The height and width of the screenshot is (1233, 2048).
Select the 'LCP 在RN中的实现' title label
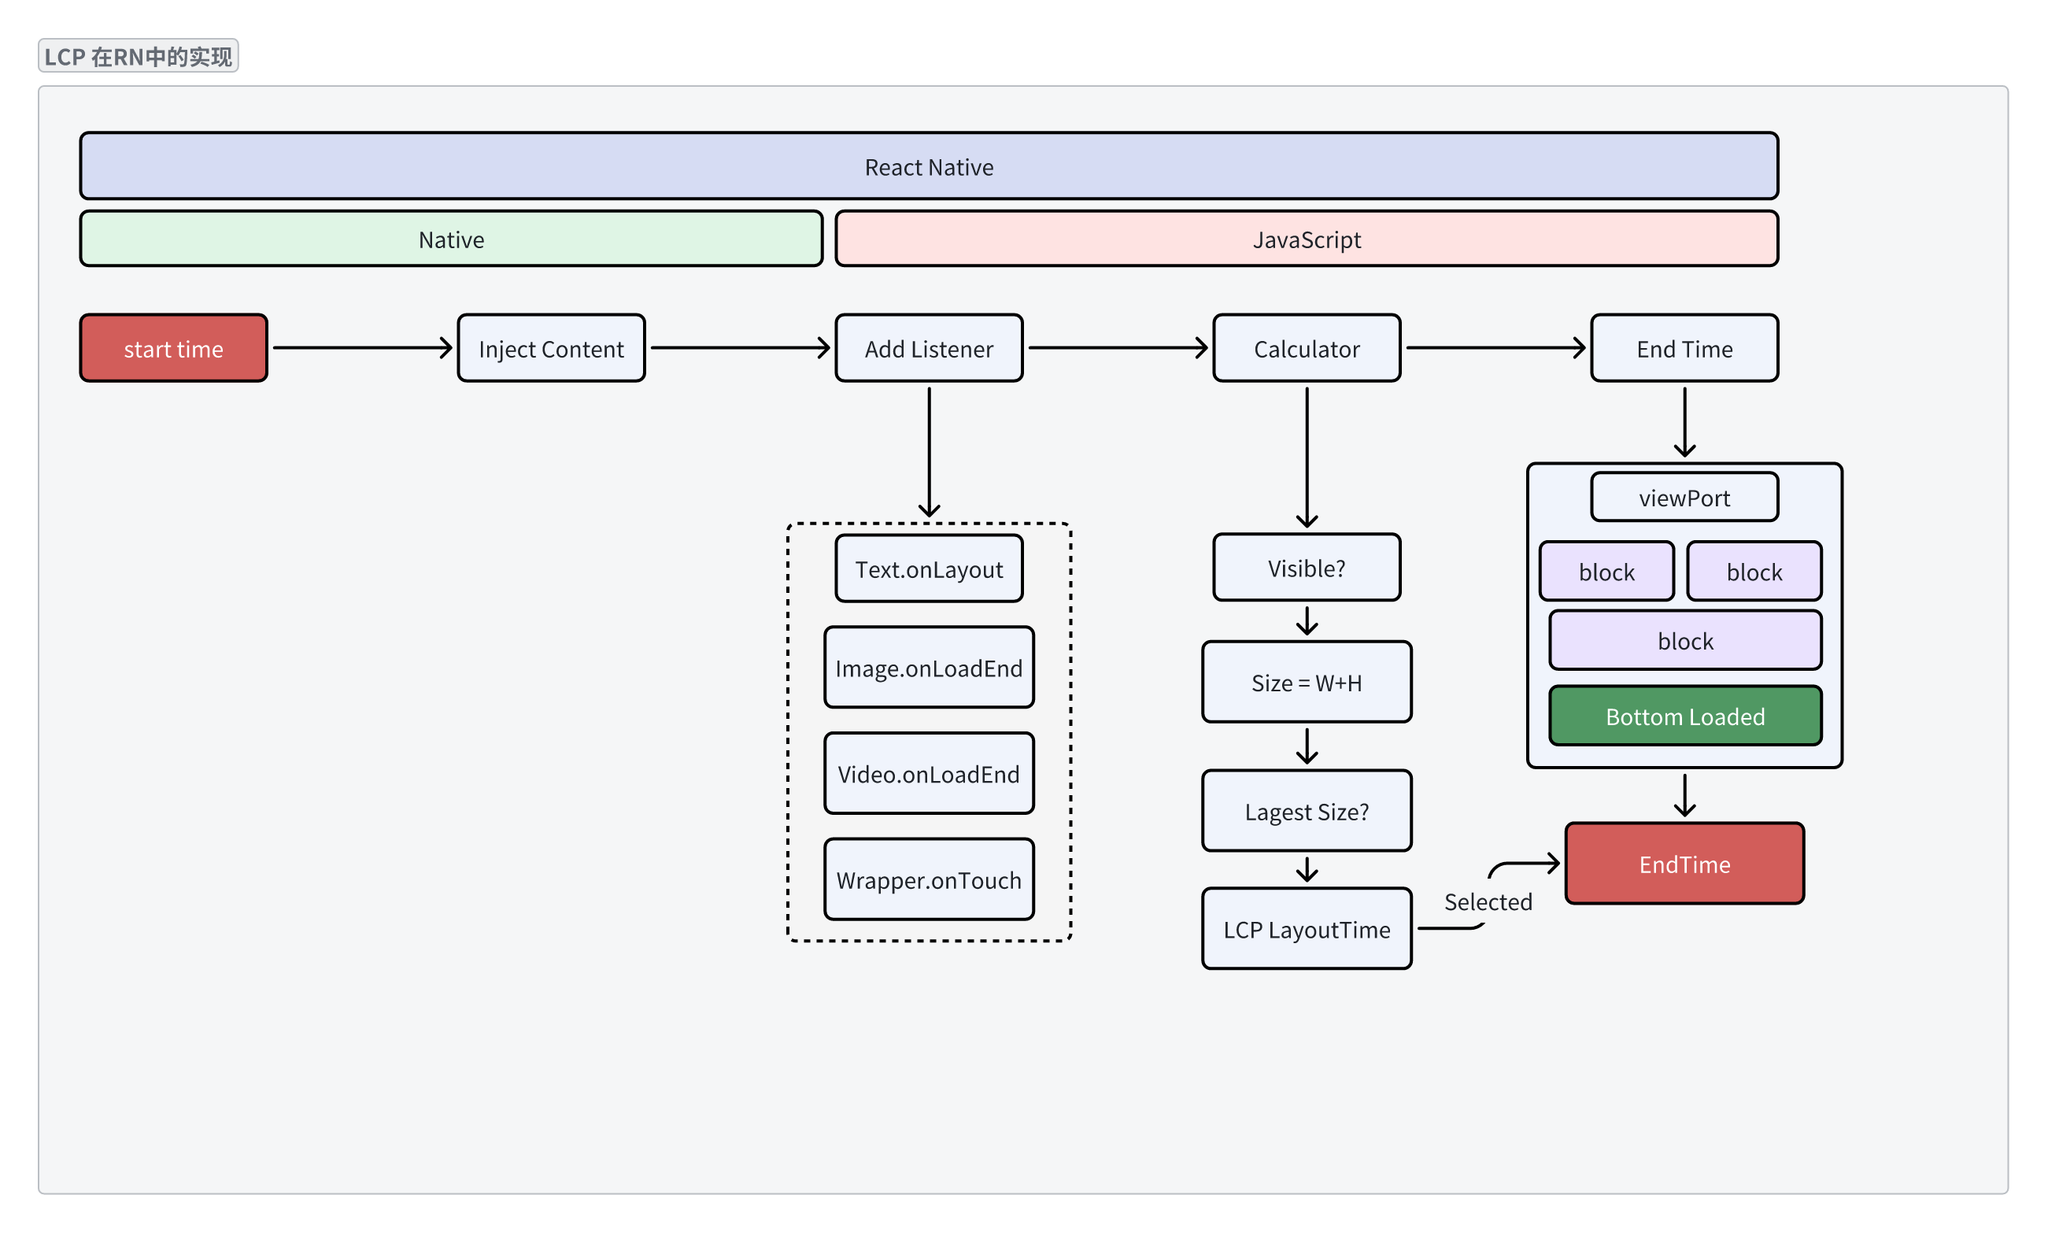click(138, 56)
